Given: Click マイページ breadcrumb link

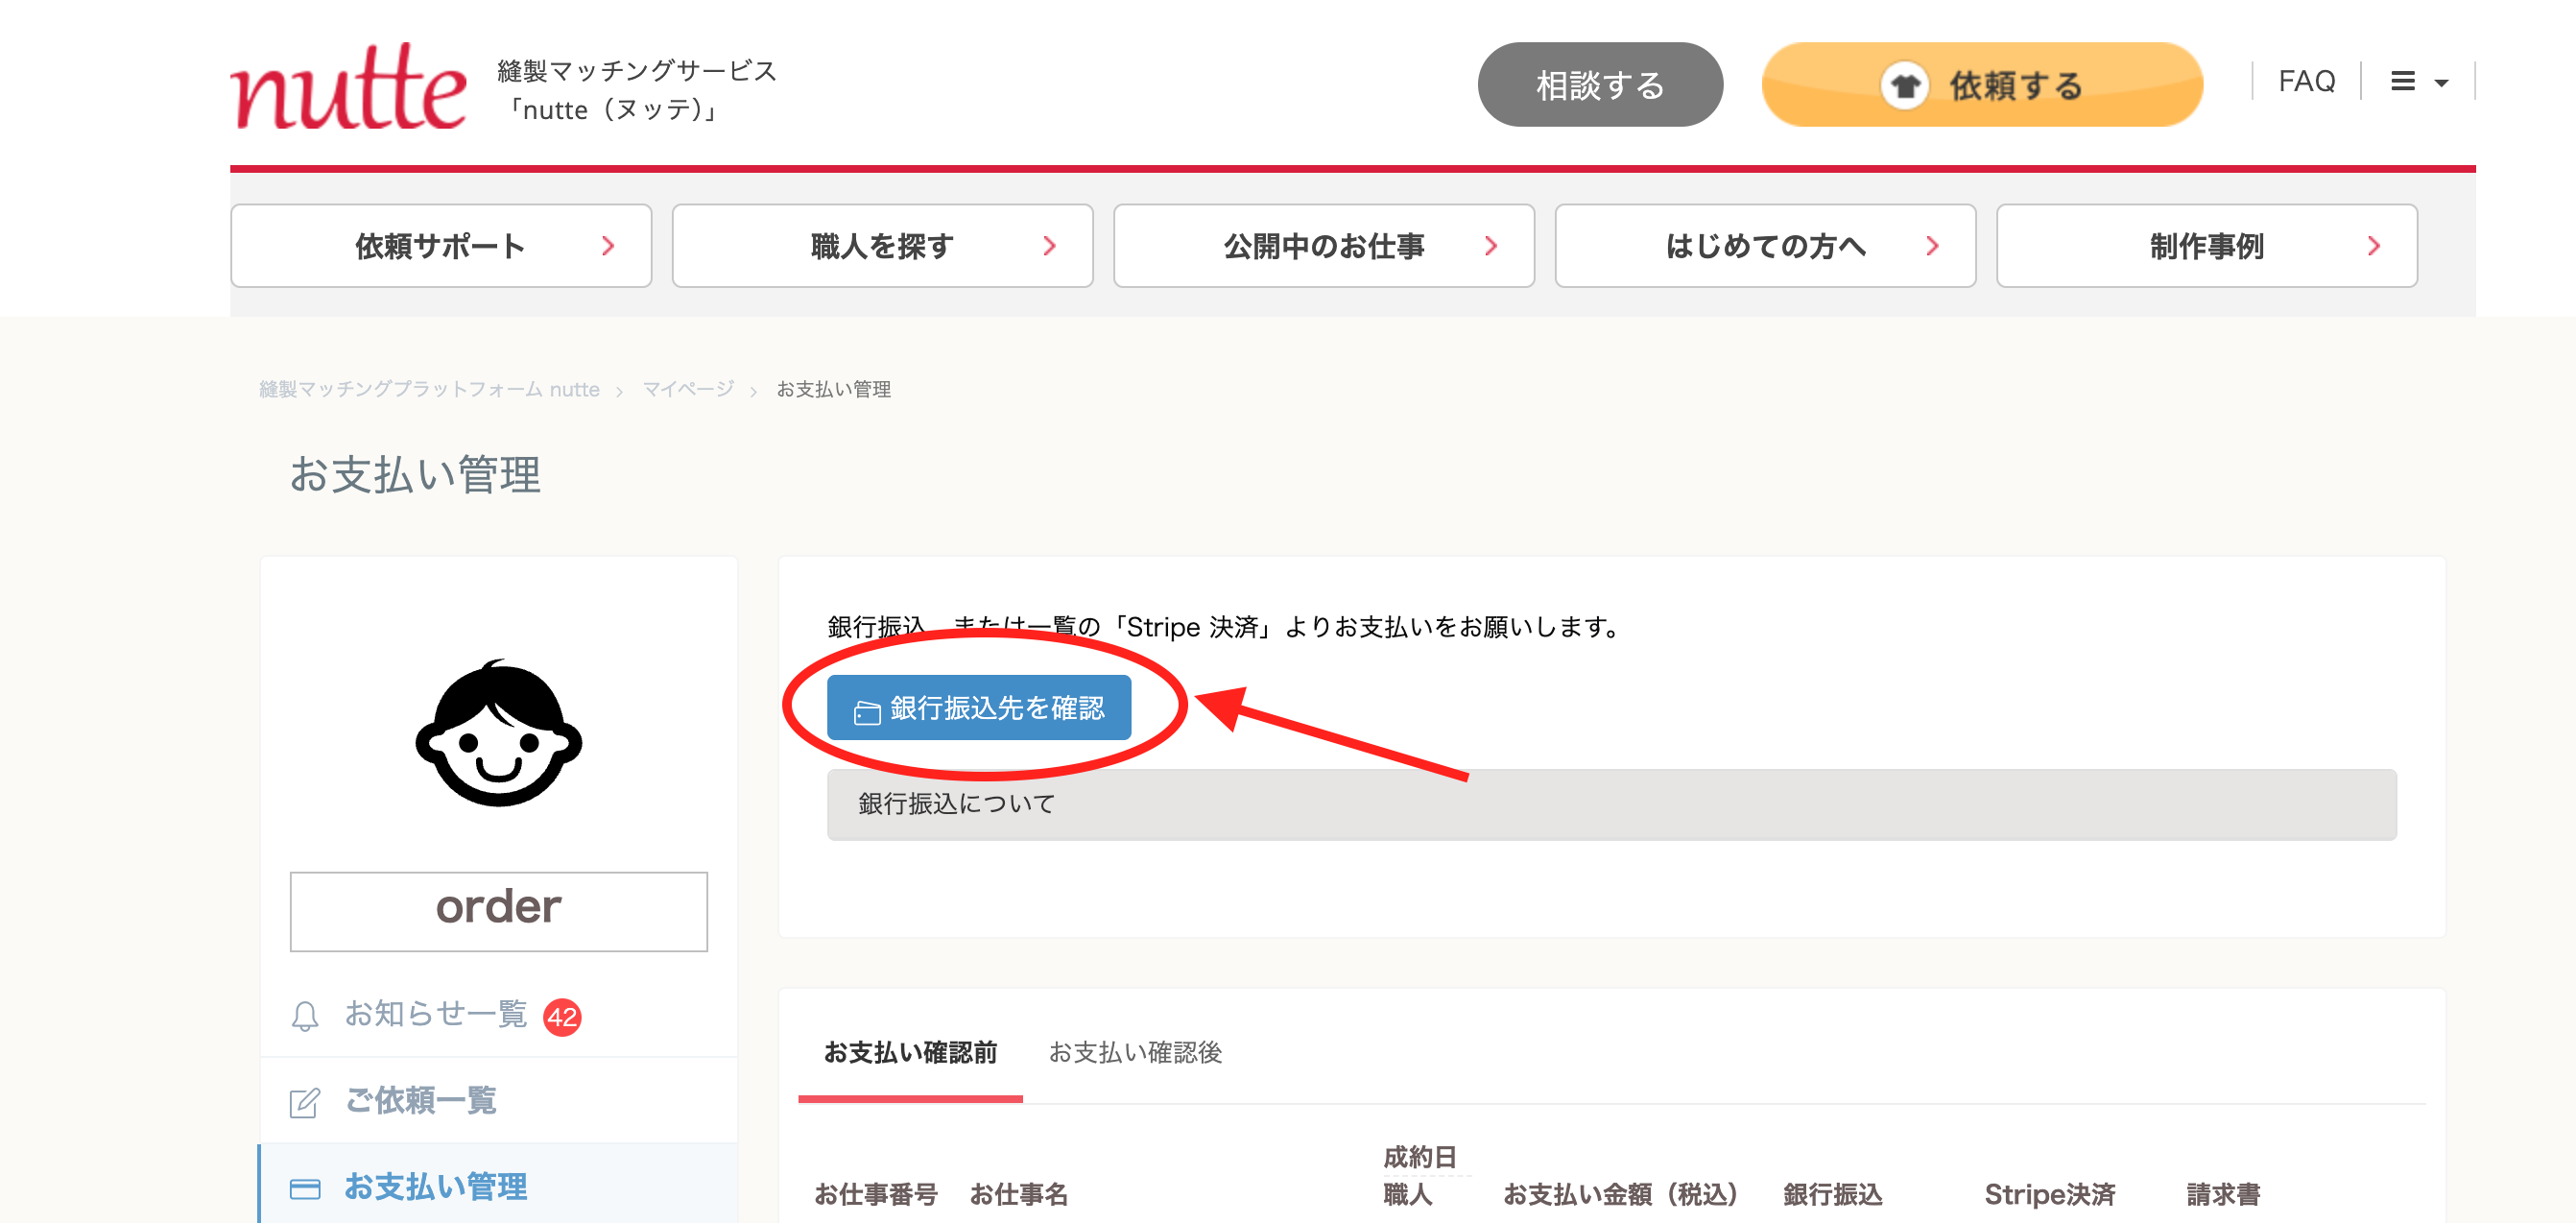Looking at the screenshot, I should [688, 389].
